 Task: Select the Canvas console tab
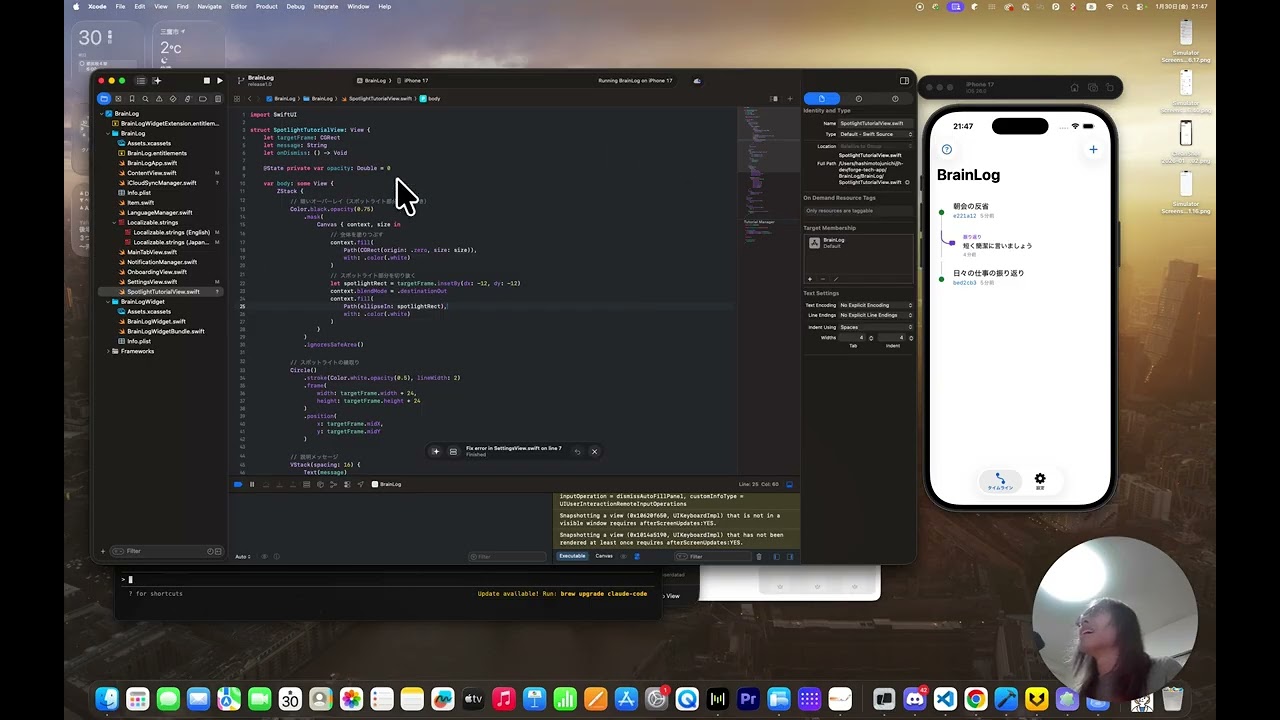604,556
